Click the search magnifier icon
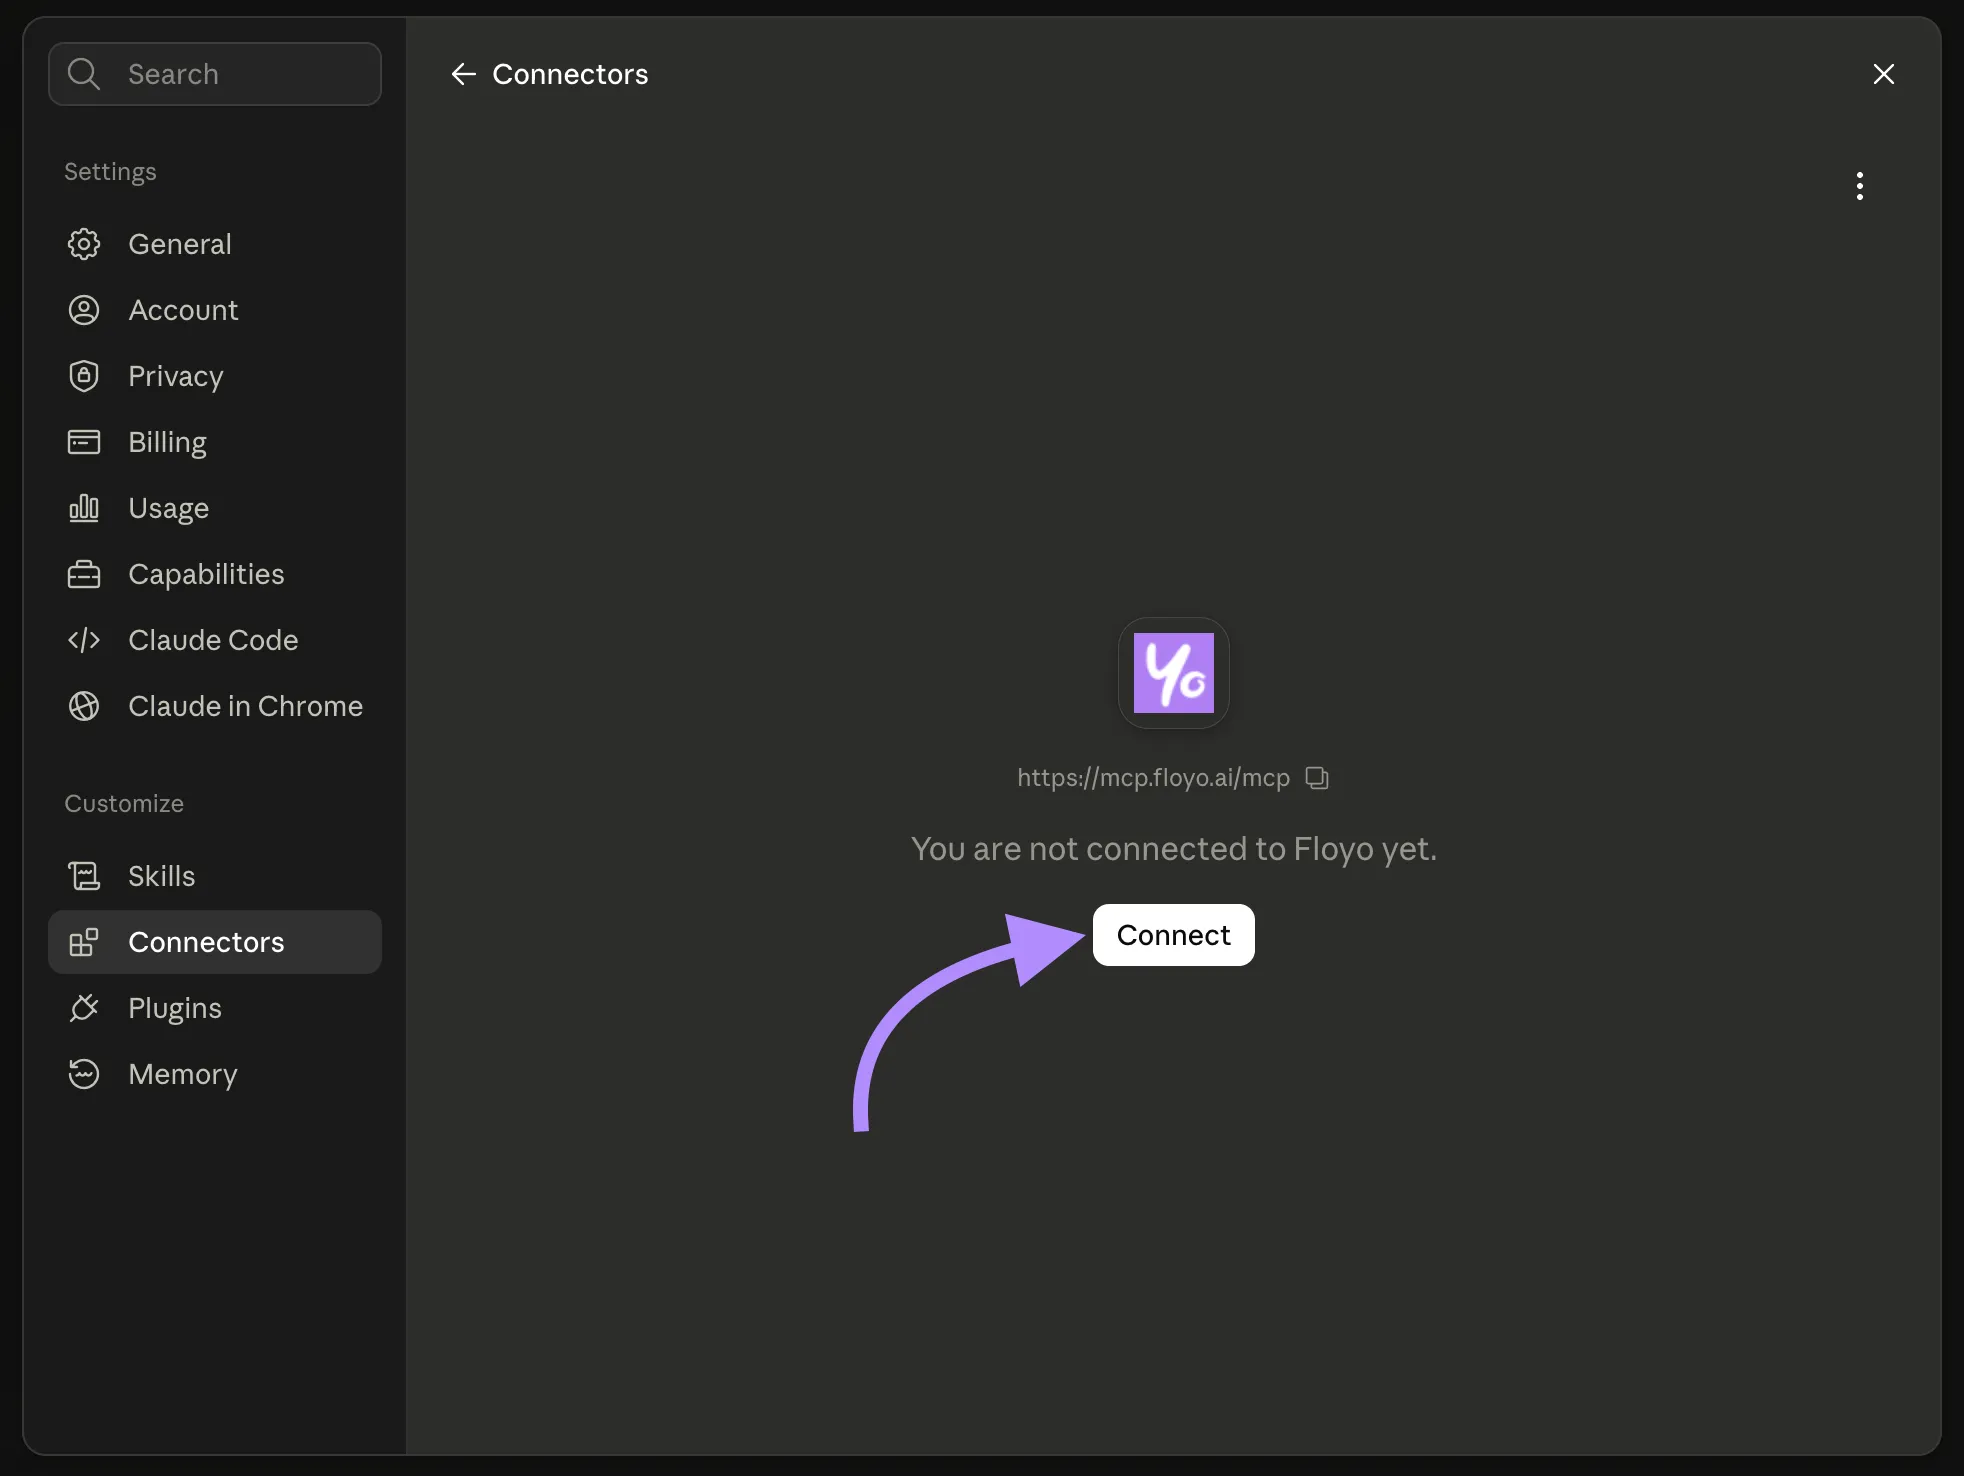The width and height of the screenshot is (1964, 1476). pyautogui.click(x=84, y=74)
